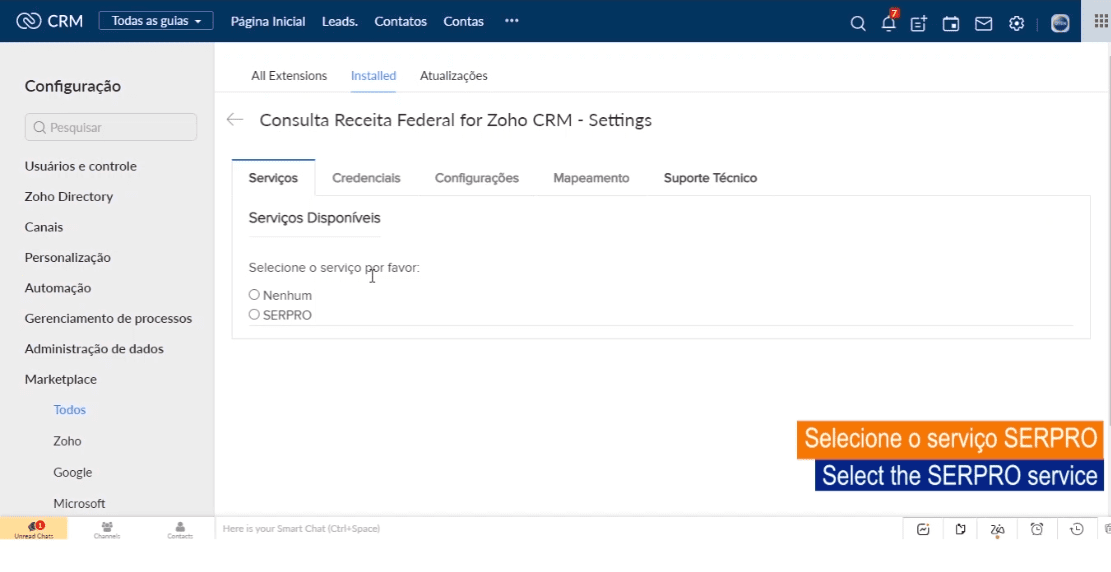Open the Zoho apps grid launcher

(x=1101, y=22)
